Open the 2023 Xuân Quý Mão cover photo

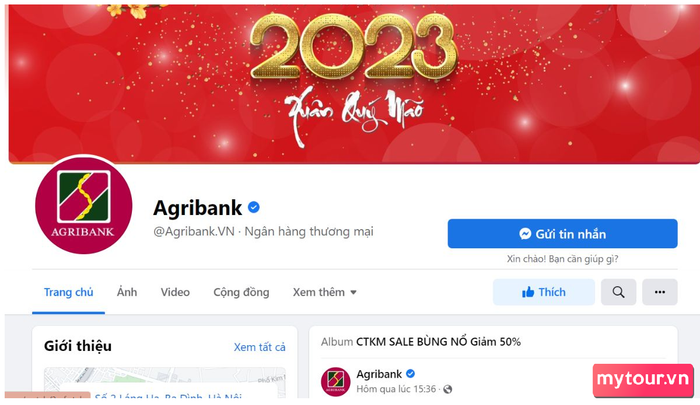354,84
